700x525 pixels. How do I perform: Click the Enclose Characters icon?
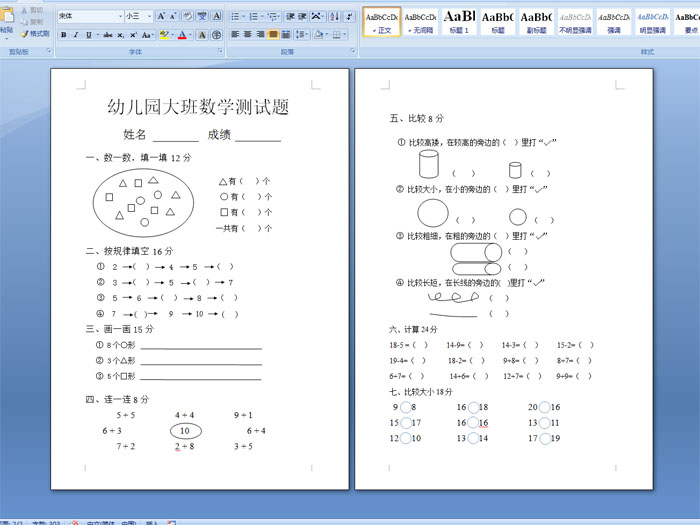point(217,34)
